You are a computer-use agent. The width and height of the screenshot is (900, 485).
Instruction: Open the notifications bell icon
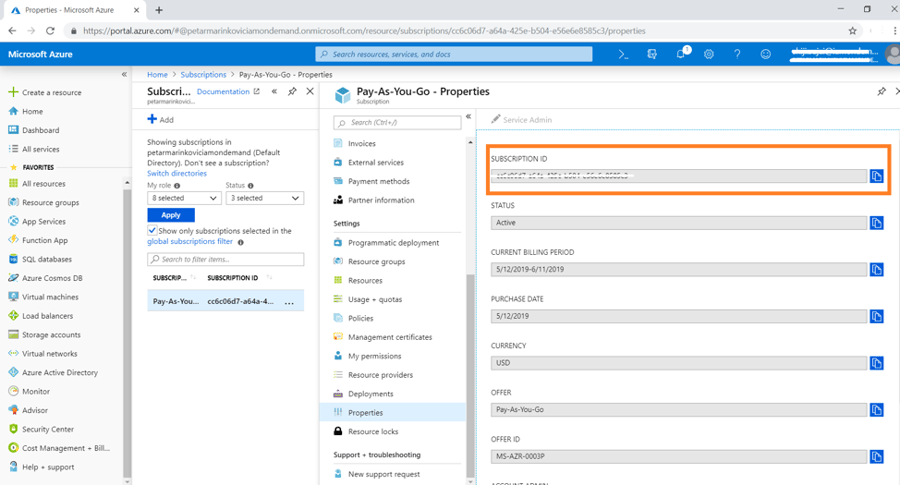681,54
